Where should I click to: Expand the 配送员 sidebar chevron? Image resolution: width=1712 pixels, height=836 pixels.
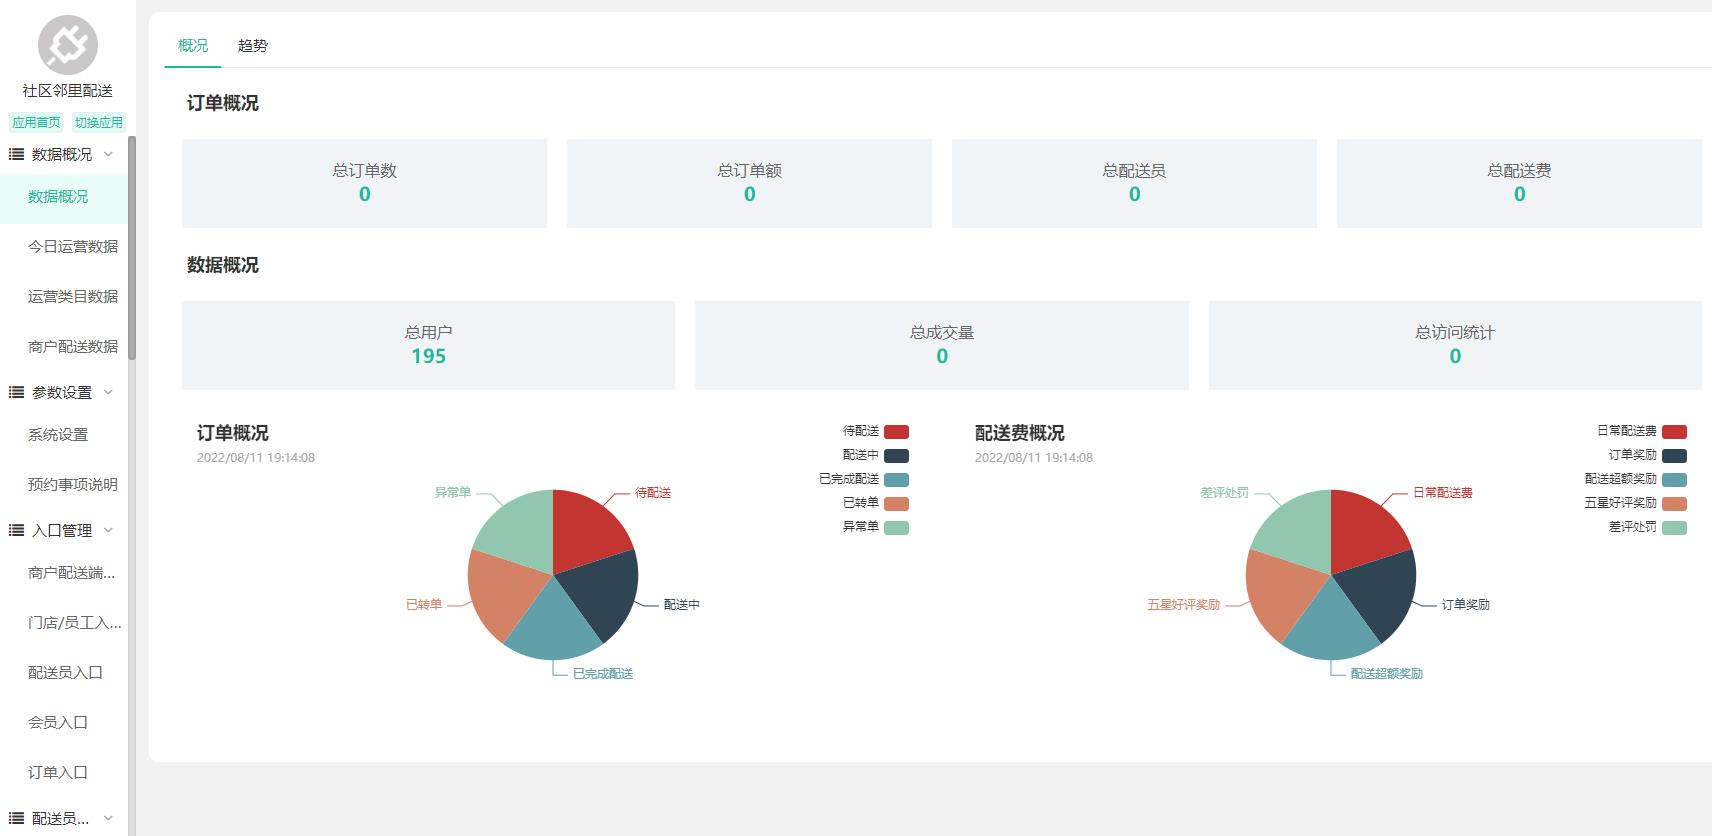pos(109,818)
